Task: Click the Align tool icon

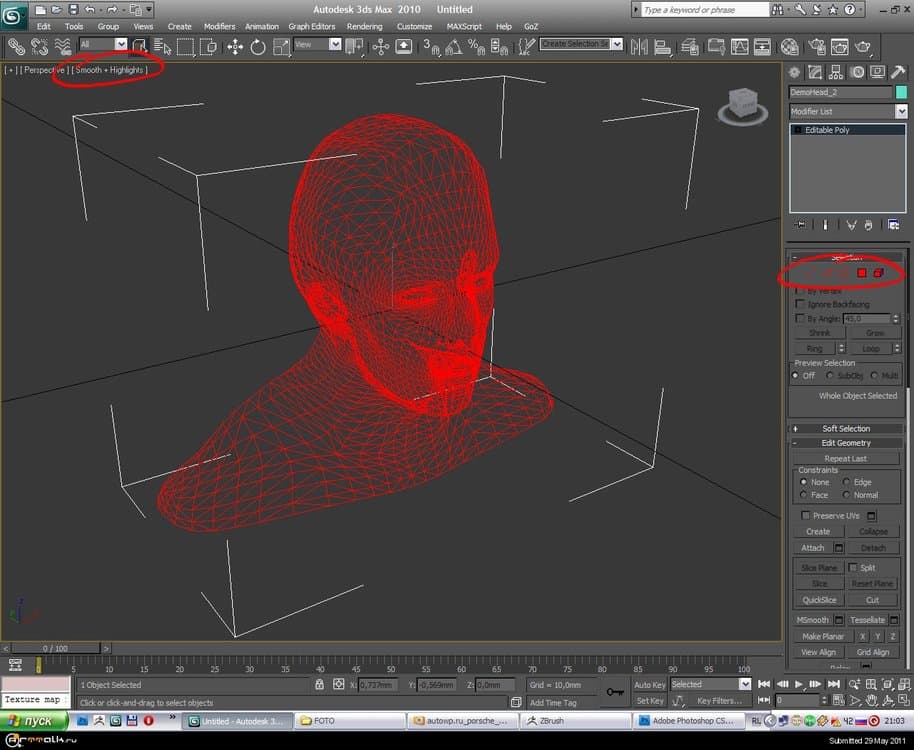Action: point(663,46)
